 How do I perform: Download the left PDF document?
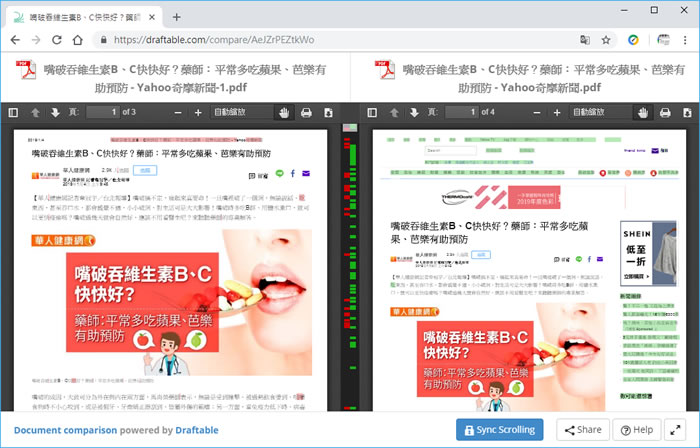pos(328,112)
